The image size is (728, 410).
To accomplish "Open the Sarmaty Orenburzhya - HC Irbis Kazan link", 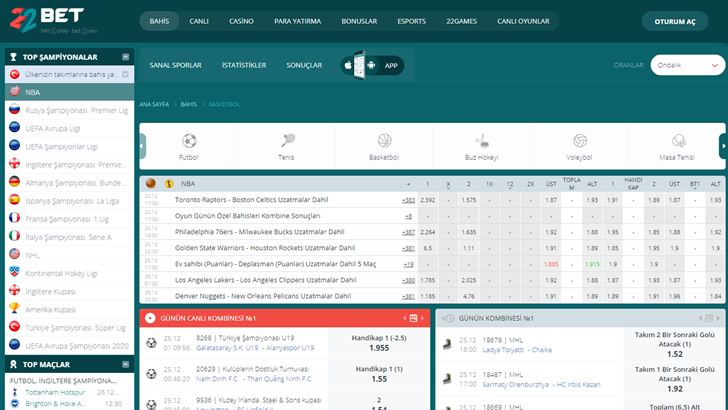I will 541,384.
